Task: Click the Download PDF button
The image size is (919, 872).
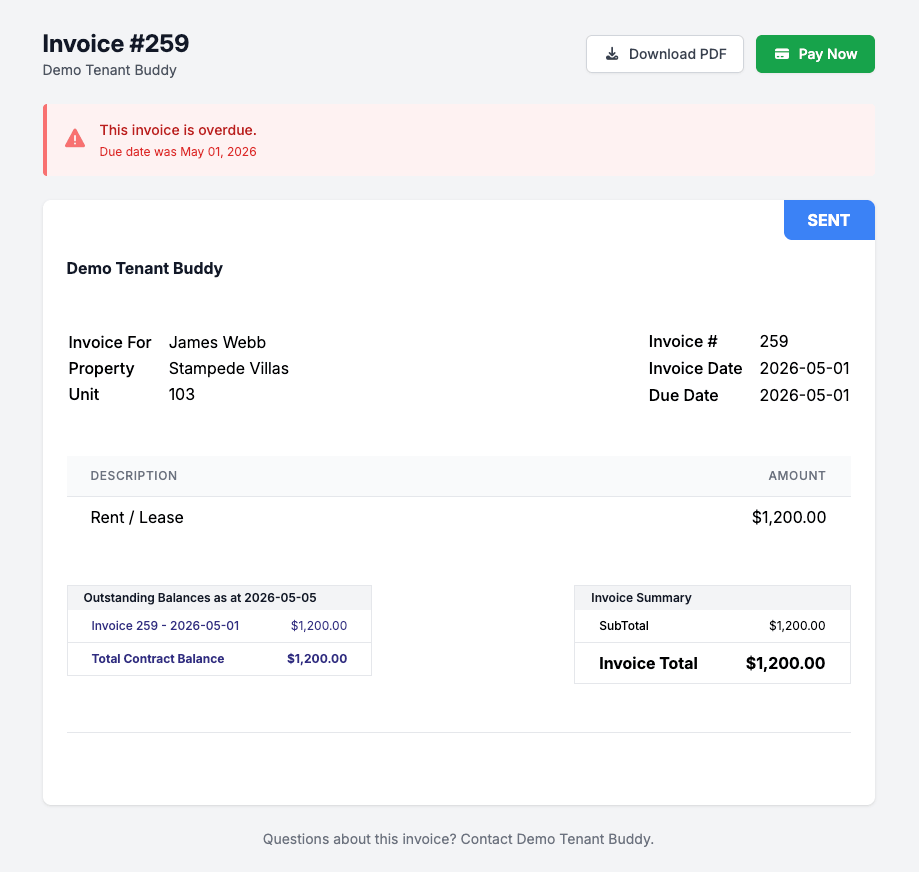Action: click(x=665, y=54)
